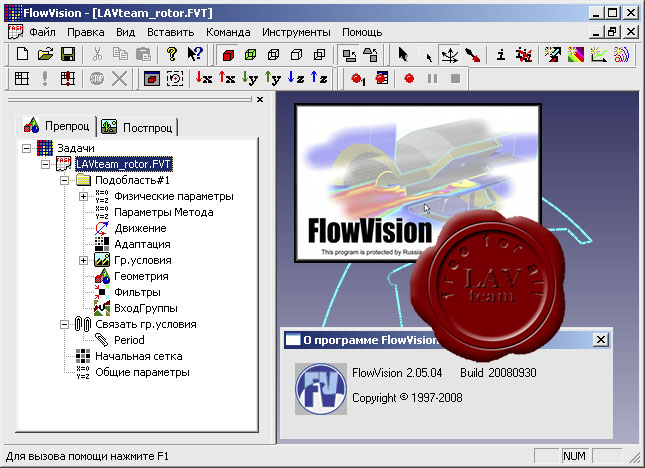Select Фильтры tree item
The width and height of the screenshot is (645, 468).
137,292
